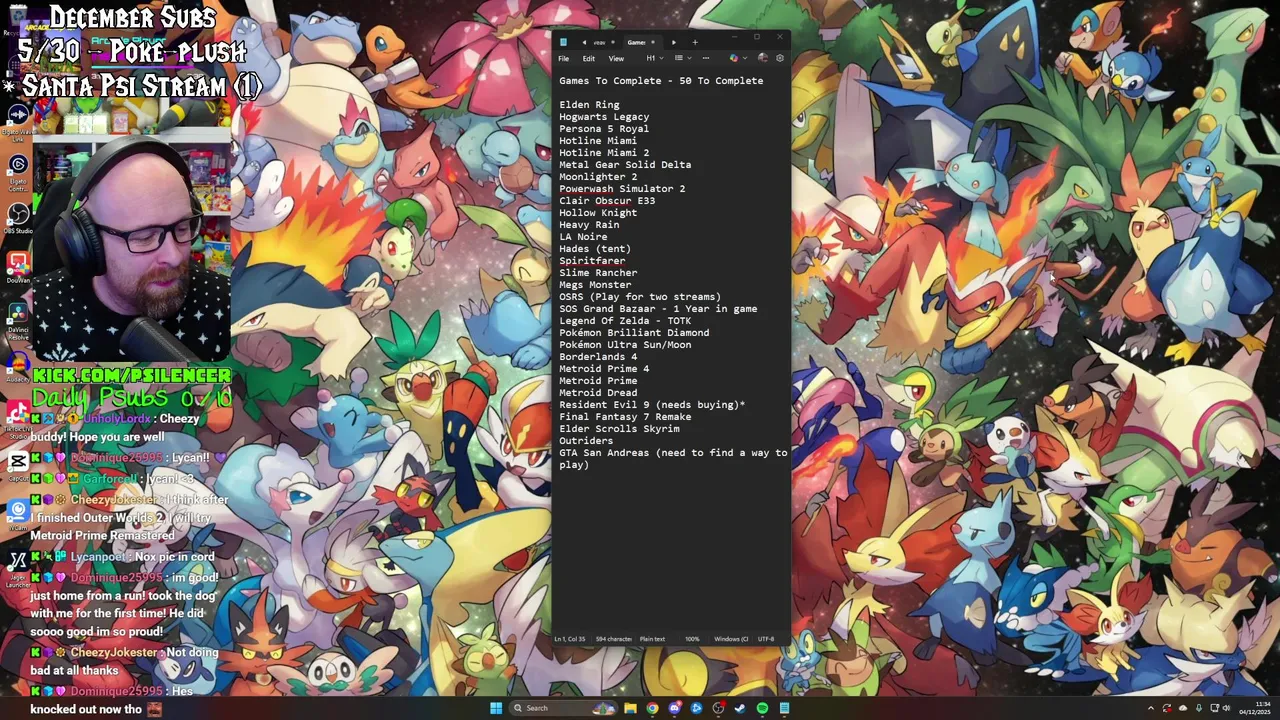This screenshot has height=720, width=1280.
Task: Click the 'Hogwarts Legacy' line
Action: pos(604,117)
